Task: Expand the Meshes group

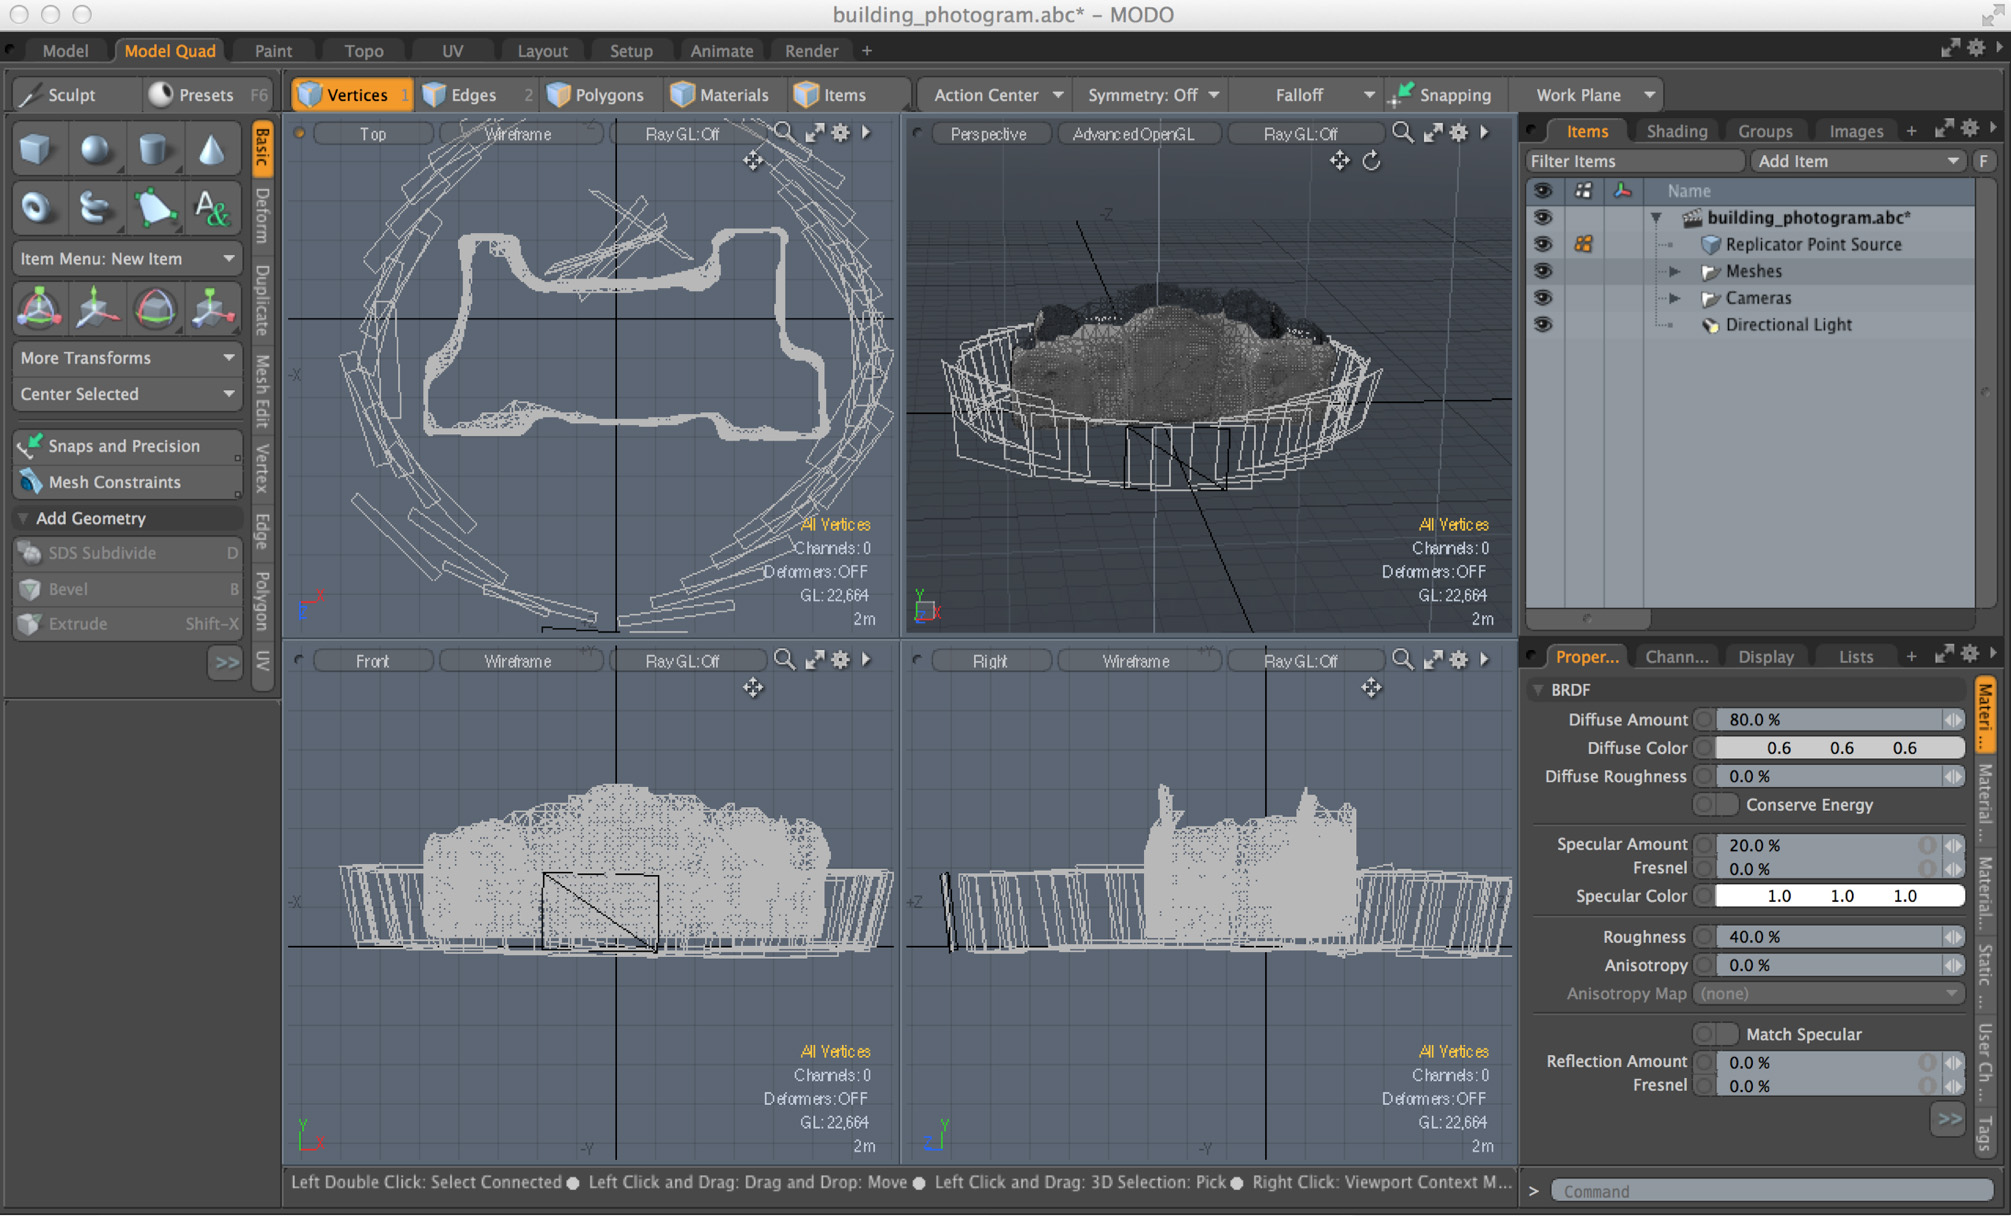Action: pos(1675,271)
